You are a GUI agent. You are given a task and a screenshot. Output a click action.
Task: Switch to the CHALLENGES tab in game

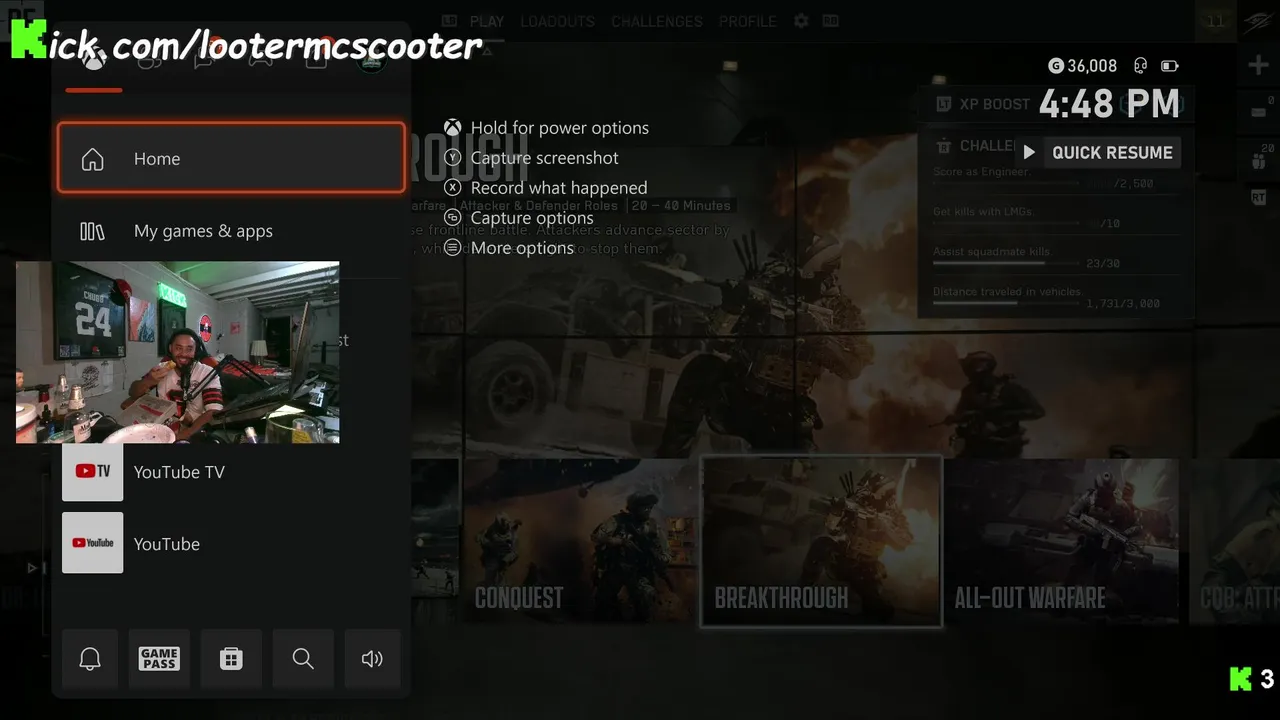pos(657,21)
